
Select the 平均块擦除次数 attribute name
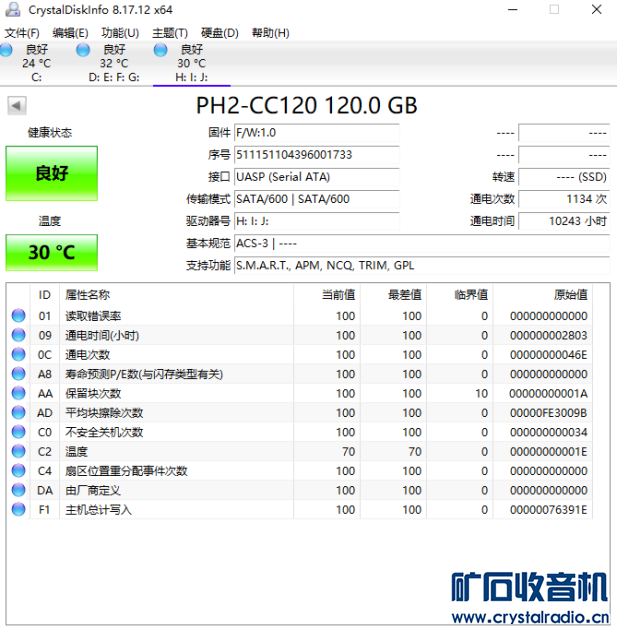(104, 413)
